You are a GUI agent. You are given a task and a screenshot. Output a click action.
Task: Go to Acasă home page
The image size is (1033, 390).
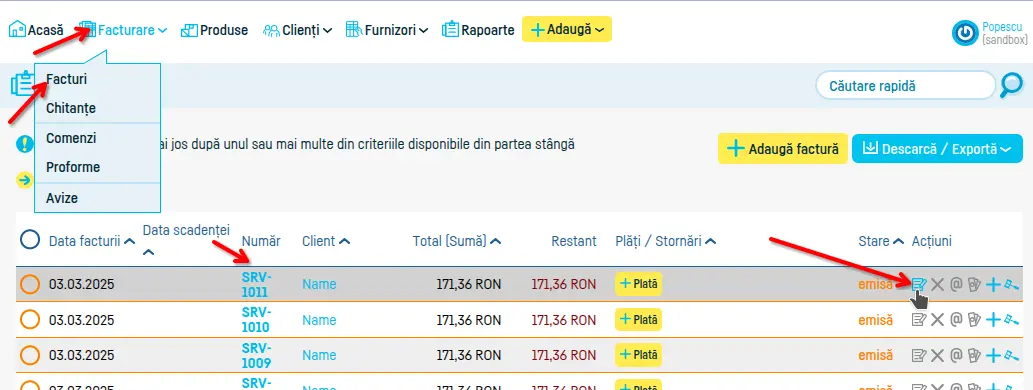click(36, 30)
